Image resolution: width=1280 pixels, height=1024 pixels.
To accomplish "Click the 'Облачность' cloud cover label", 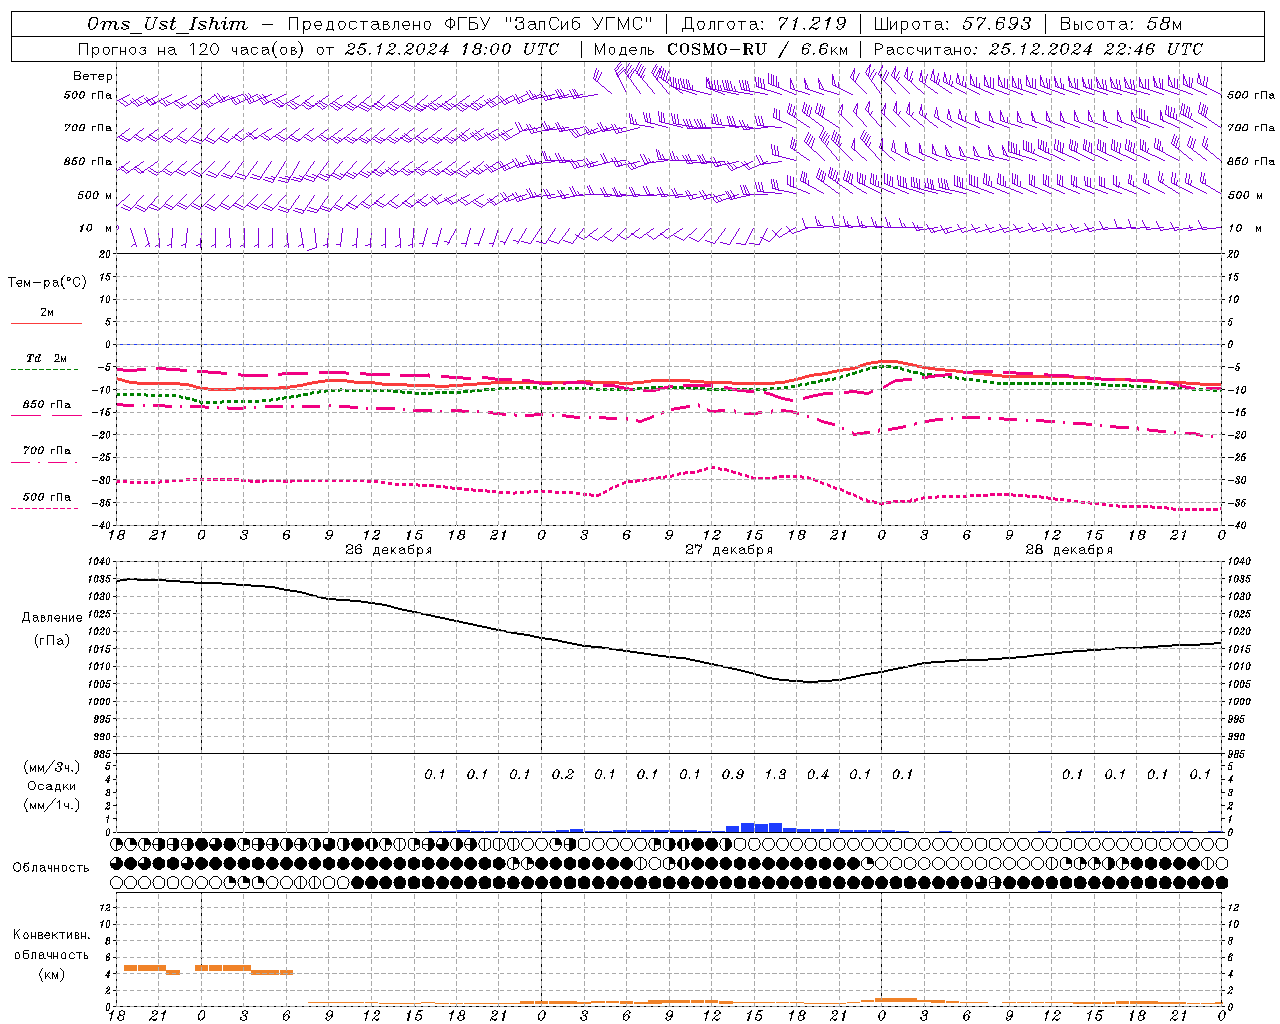I will coord(51,868).
